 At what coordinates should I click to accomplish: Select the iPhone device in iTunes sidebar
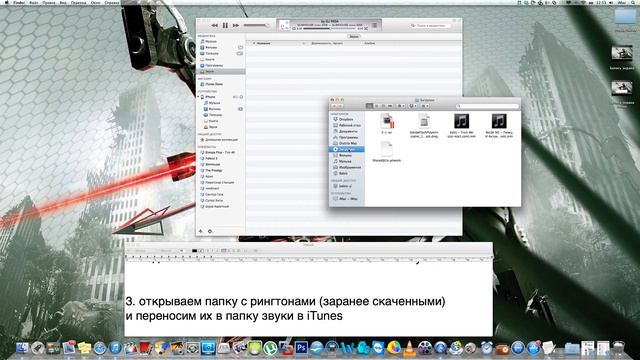(210, 97)
